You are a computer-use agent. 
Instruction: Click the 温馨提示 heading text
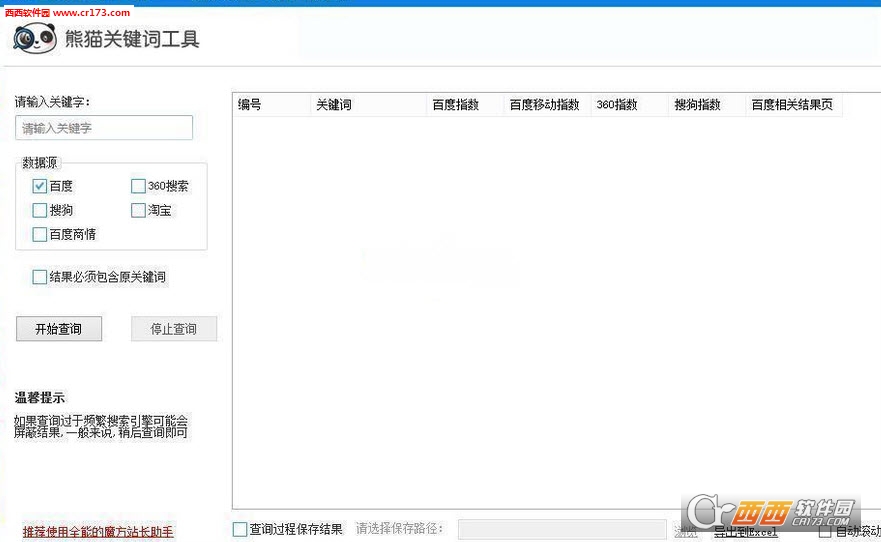coord(40,398)
